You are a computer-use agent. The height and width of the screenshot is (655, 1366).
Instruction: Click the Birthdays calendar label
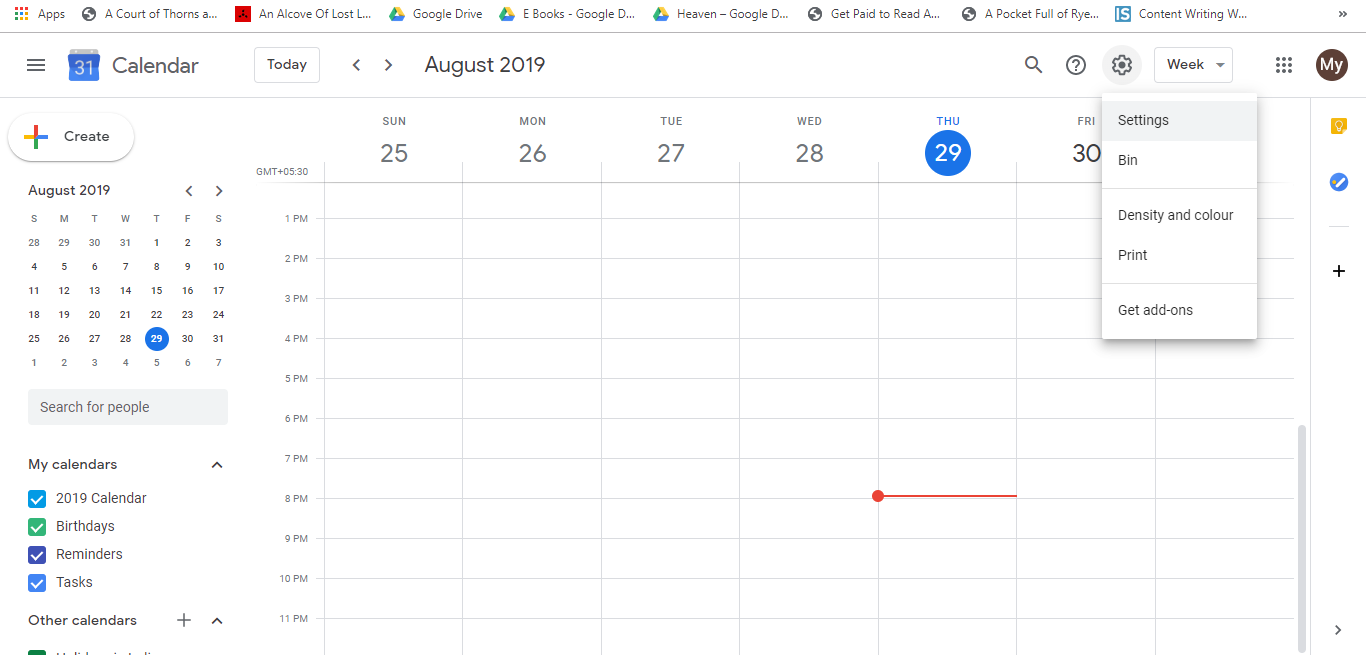(85, 526)
